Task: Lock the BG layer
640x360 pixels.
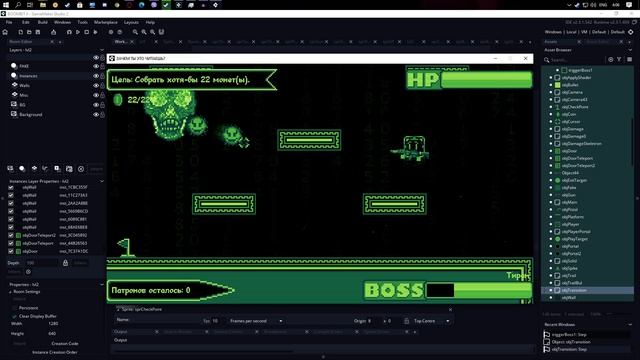Action: (102, 105)
